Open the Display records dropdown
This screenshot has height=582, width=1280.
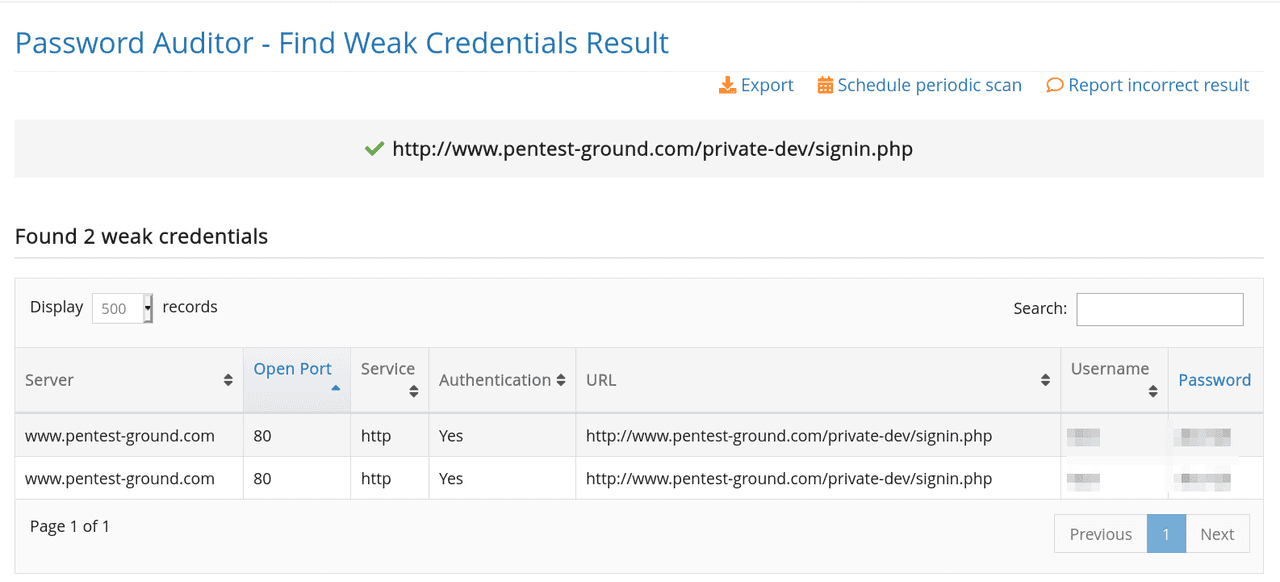[x=122, y=308]
